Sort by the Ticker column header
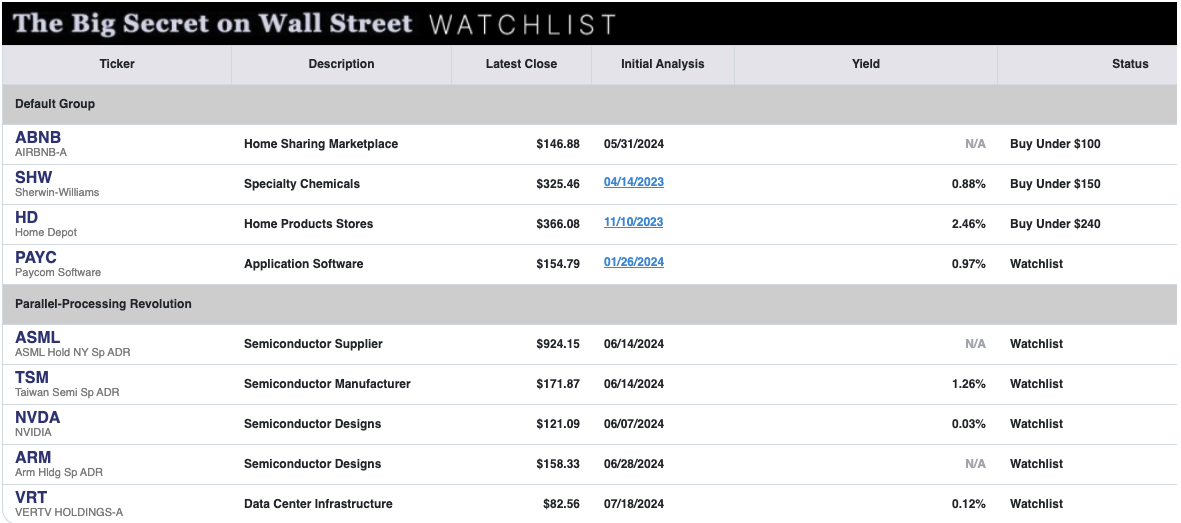Image resolution: width=1181 pixels, height=523 pixels. [117, 64]
